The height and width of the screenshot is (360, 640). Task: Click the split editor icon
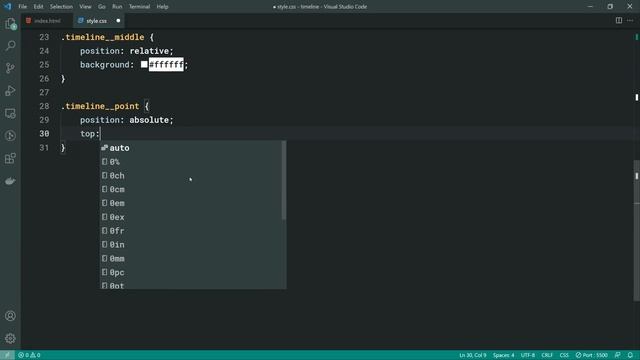pos(619,20)
